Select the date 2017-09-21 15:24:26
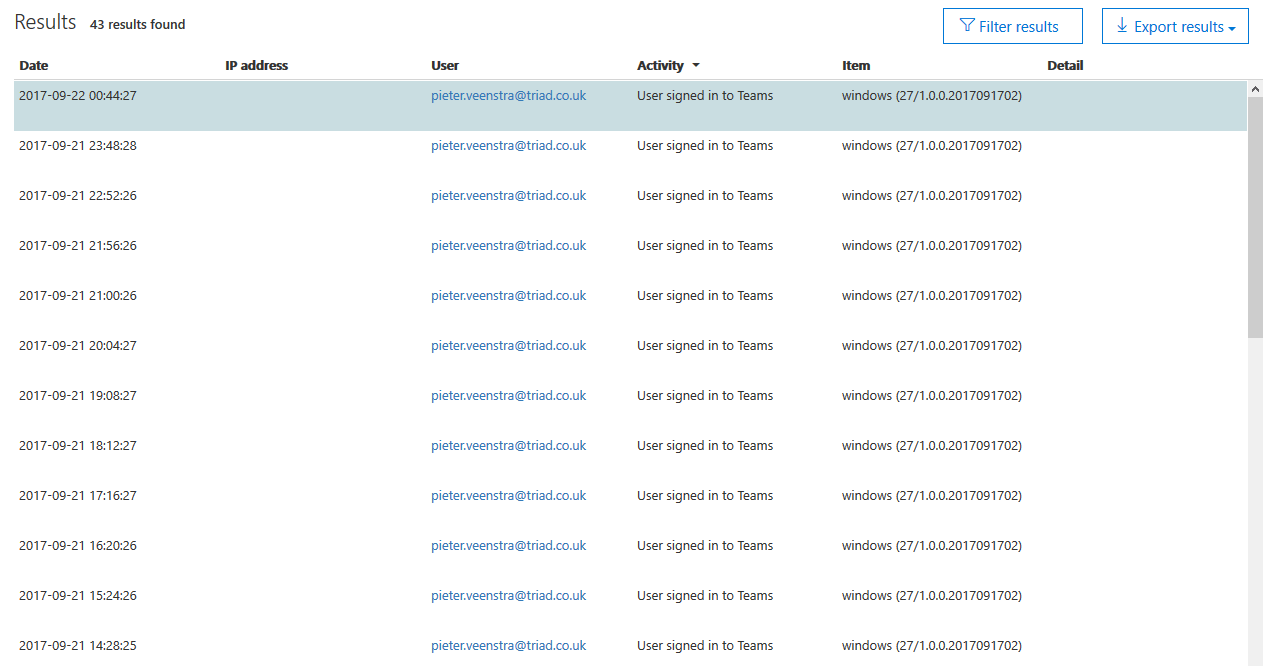The width and height of the screenshot is (1263, 666). pos(78,596)
